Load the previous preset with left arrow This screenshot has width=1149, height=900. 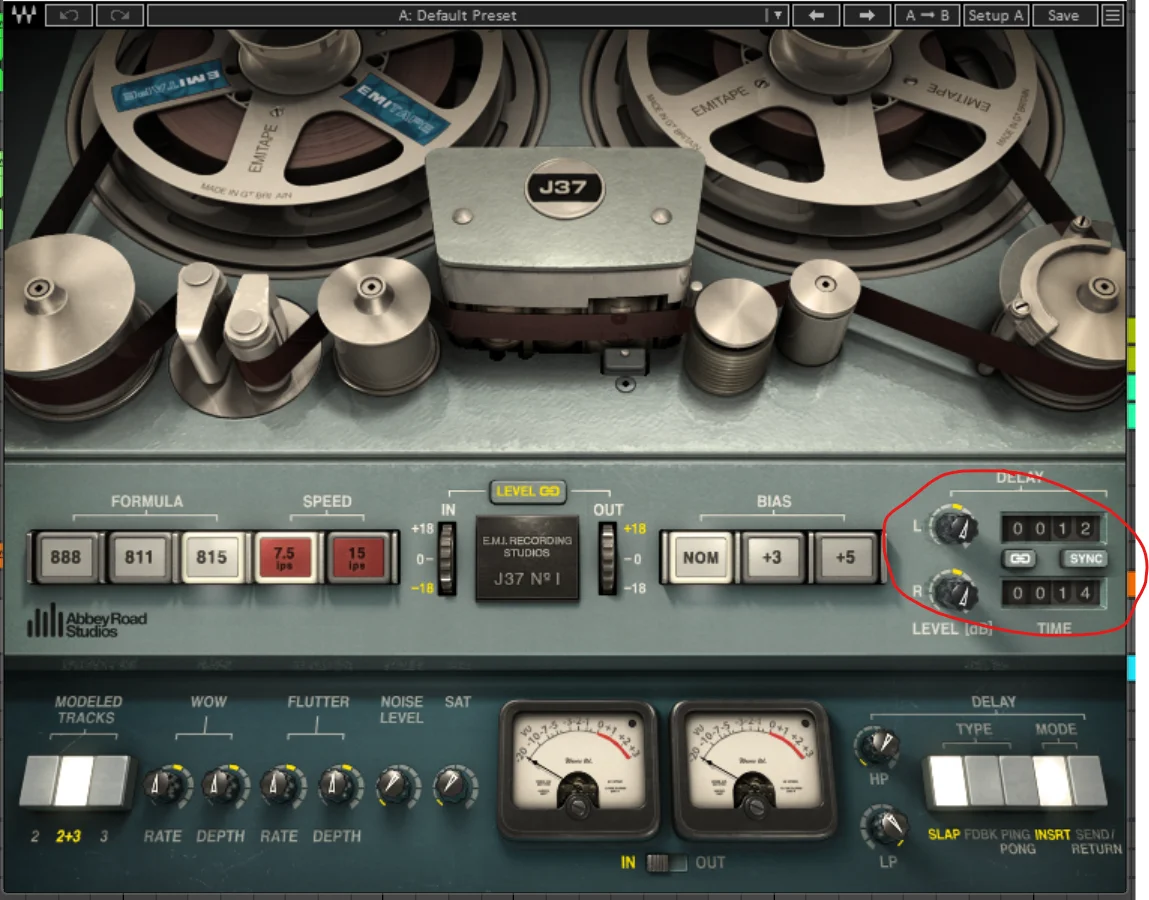coord(816,15)
